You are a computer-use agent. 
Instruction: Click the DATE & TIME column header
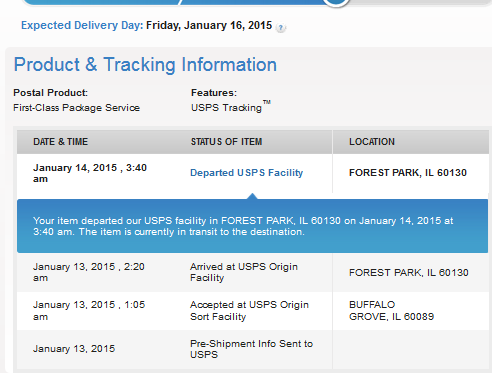coord(60,142)
